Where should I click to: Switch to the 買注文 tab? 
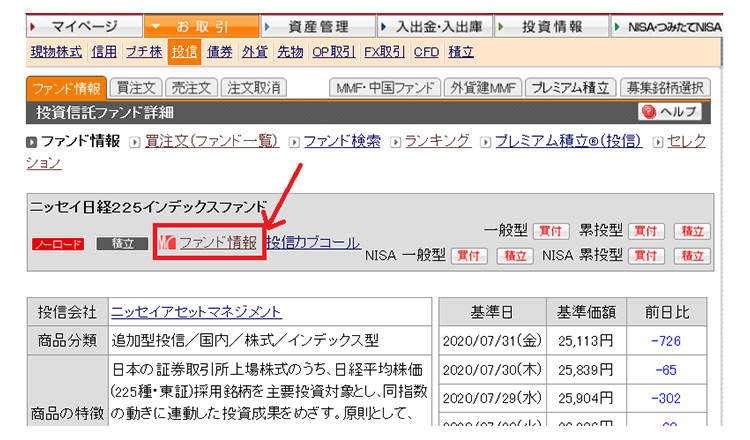pyautogui.click(x=136, y=88)
